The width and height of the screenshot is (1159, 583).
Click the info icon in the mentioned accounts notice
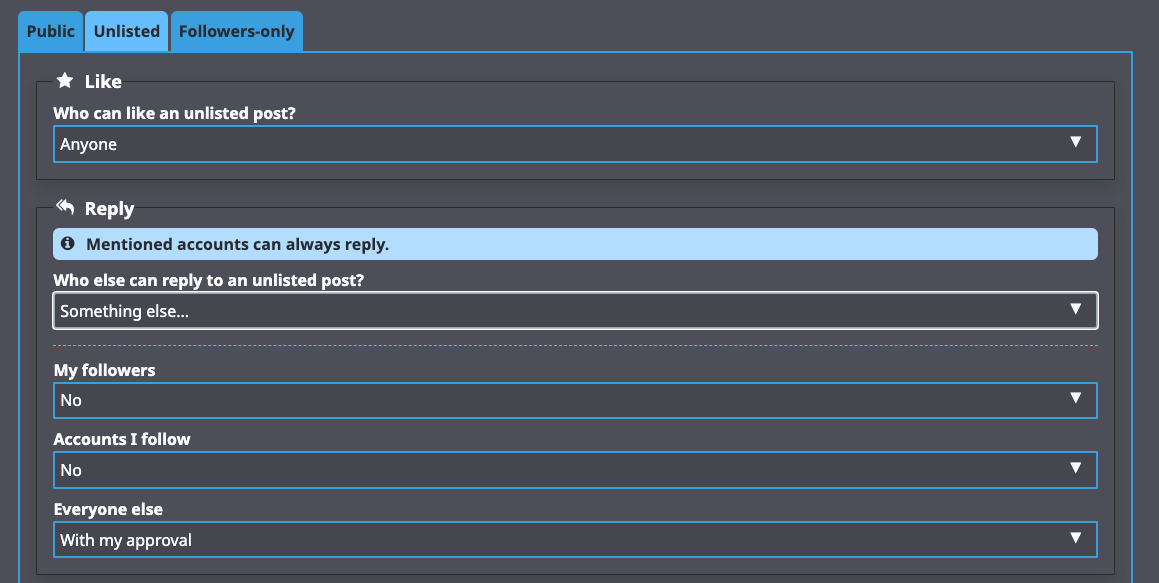[x=67, y=243]
